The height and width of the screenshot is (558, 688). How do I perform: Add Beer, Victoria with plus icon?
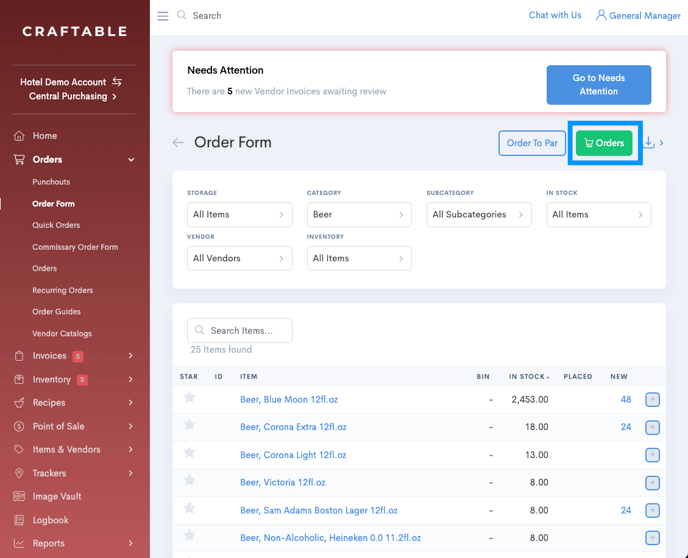652,483
